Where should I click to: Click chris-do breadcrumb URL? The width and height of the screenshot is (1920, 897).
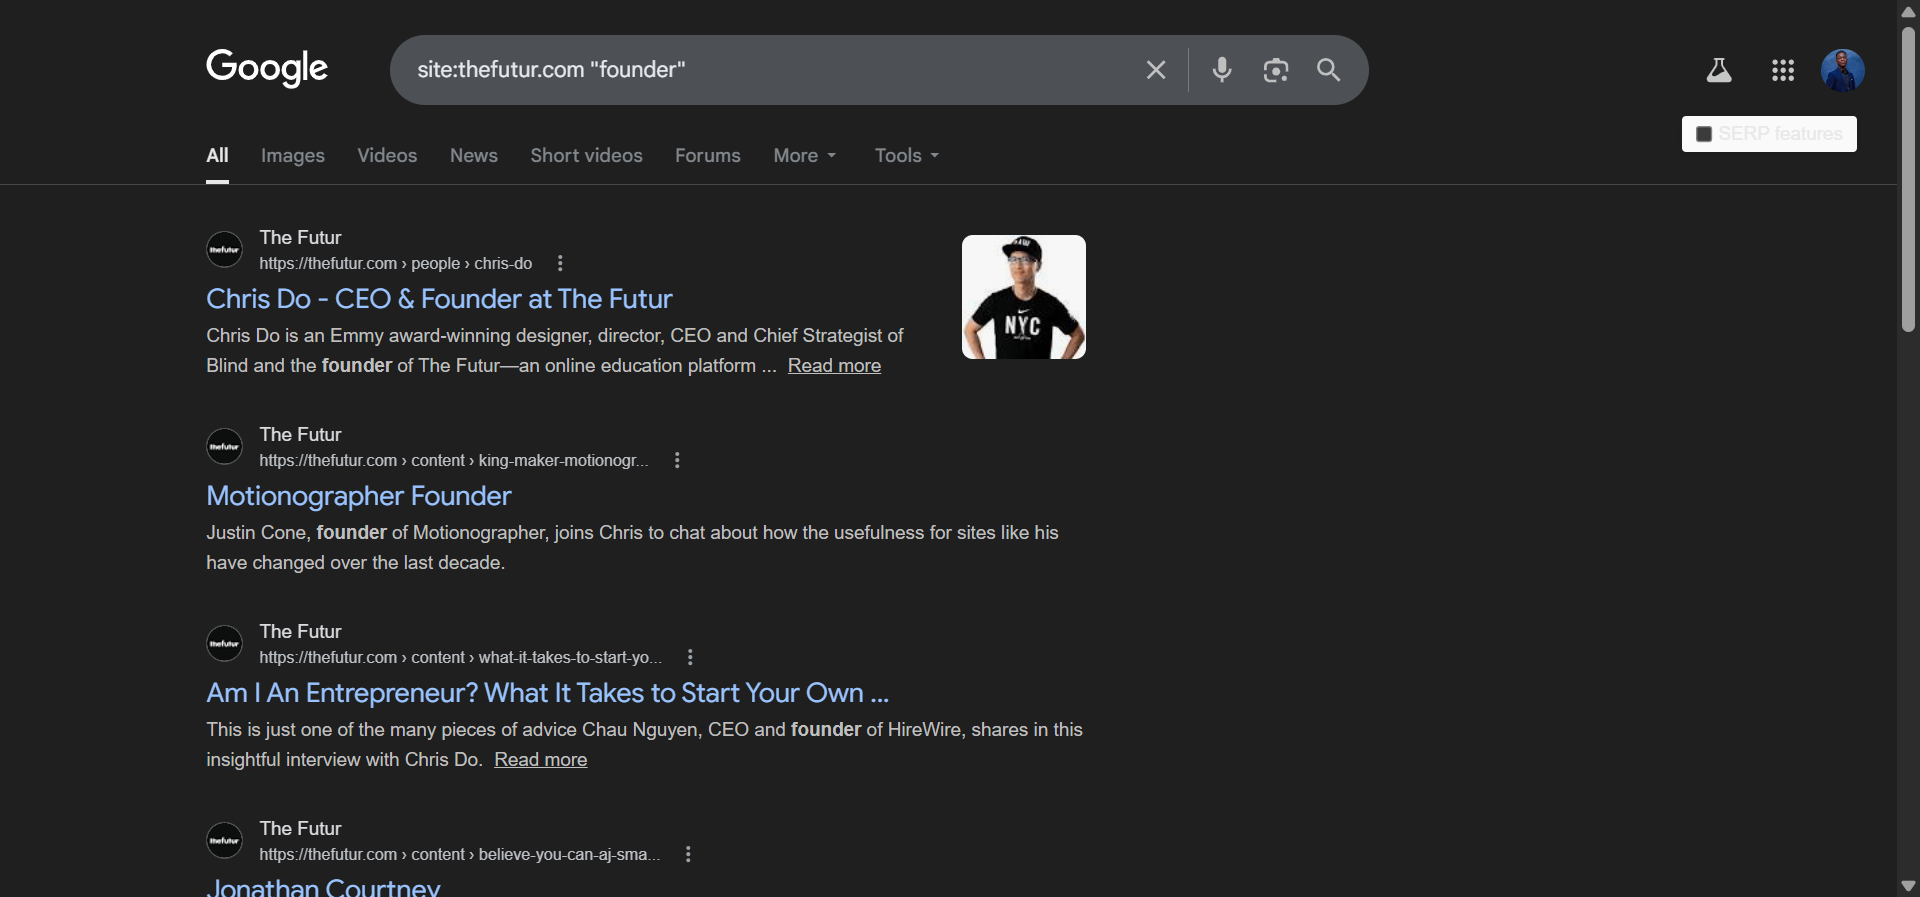[x=396, y=263]
